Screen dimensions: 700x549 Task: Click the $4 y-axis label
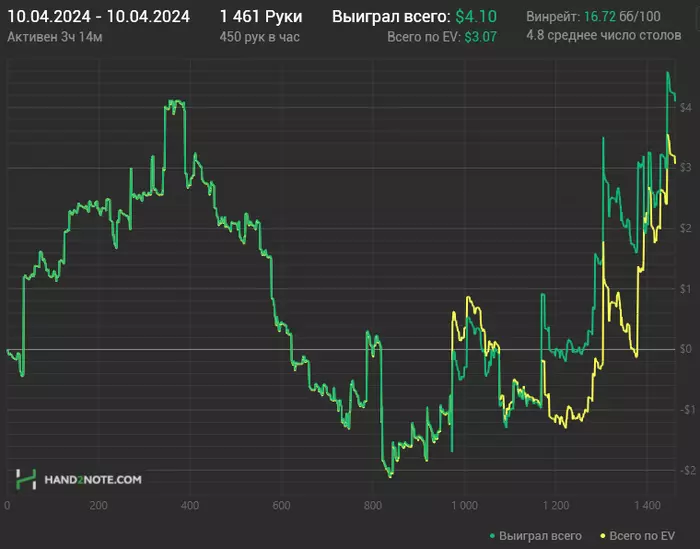click(686, 107)
